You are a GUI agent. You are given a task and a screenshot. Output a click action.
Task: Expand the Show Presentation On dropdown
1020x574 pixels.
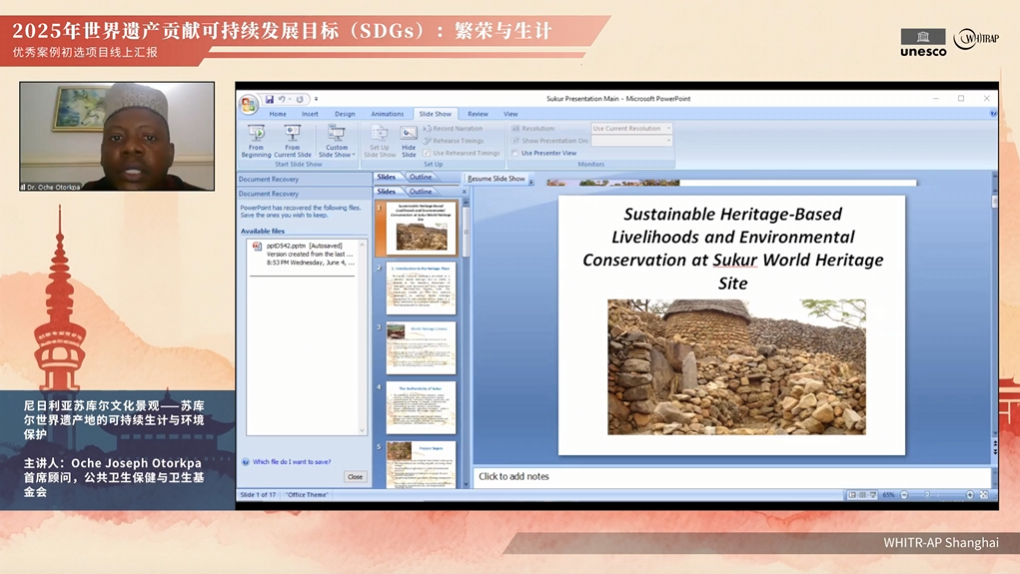632,141
